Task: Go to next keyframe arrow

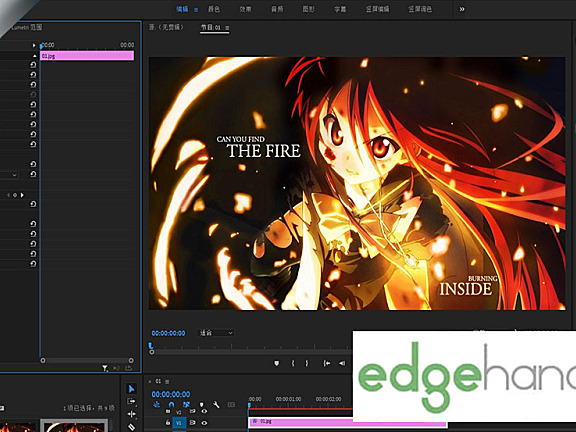Action: pos(22,195)
